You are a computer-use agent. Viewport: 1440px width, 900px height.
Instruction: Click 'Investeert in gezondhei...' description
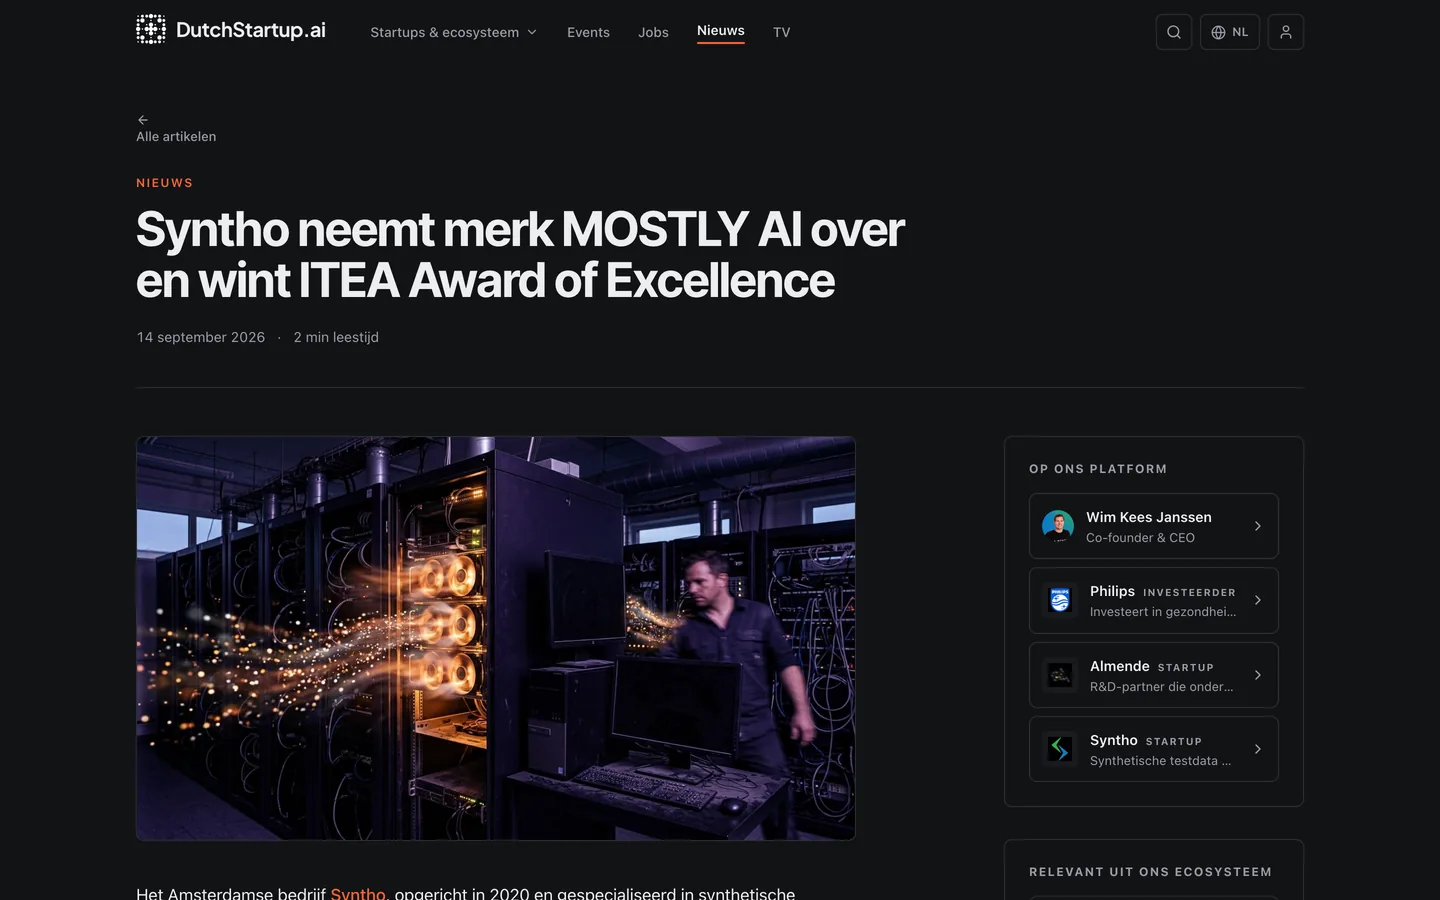(1163, 612)
